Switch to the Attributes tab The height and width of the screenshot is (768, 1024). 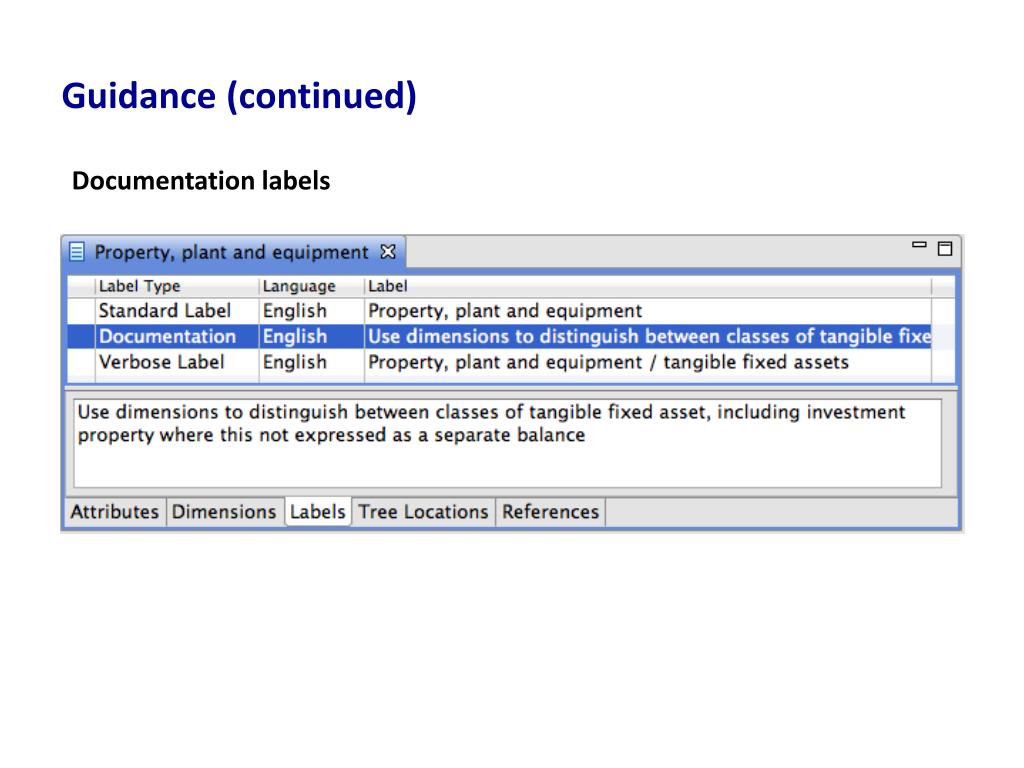click(x=115, y=511)
